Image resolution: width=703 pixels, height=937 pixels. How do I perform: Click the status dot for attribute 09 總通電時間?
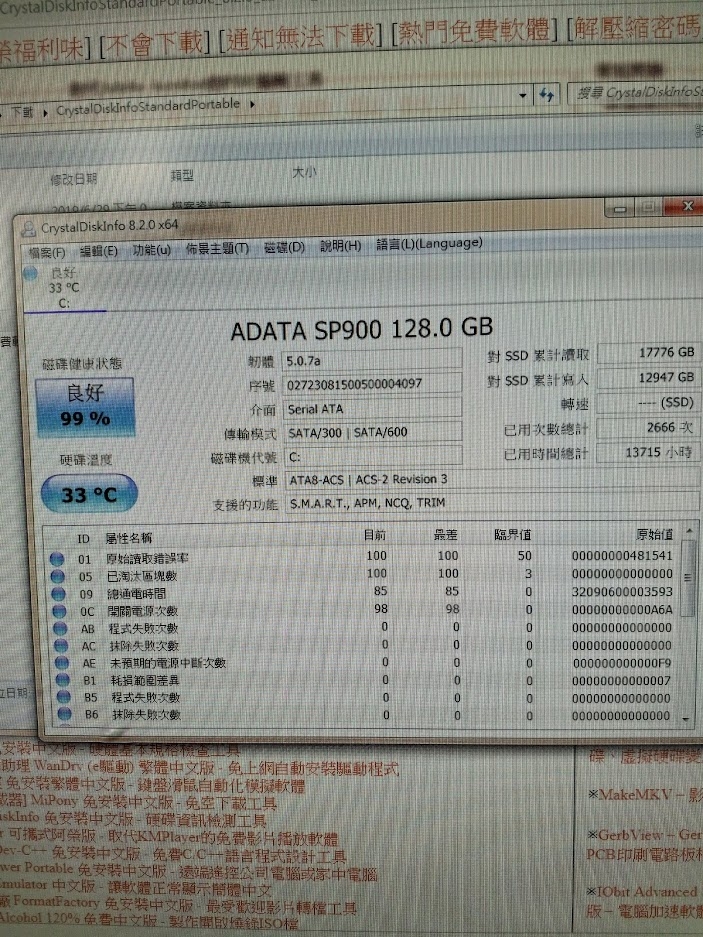pos(58,593)
